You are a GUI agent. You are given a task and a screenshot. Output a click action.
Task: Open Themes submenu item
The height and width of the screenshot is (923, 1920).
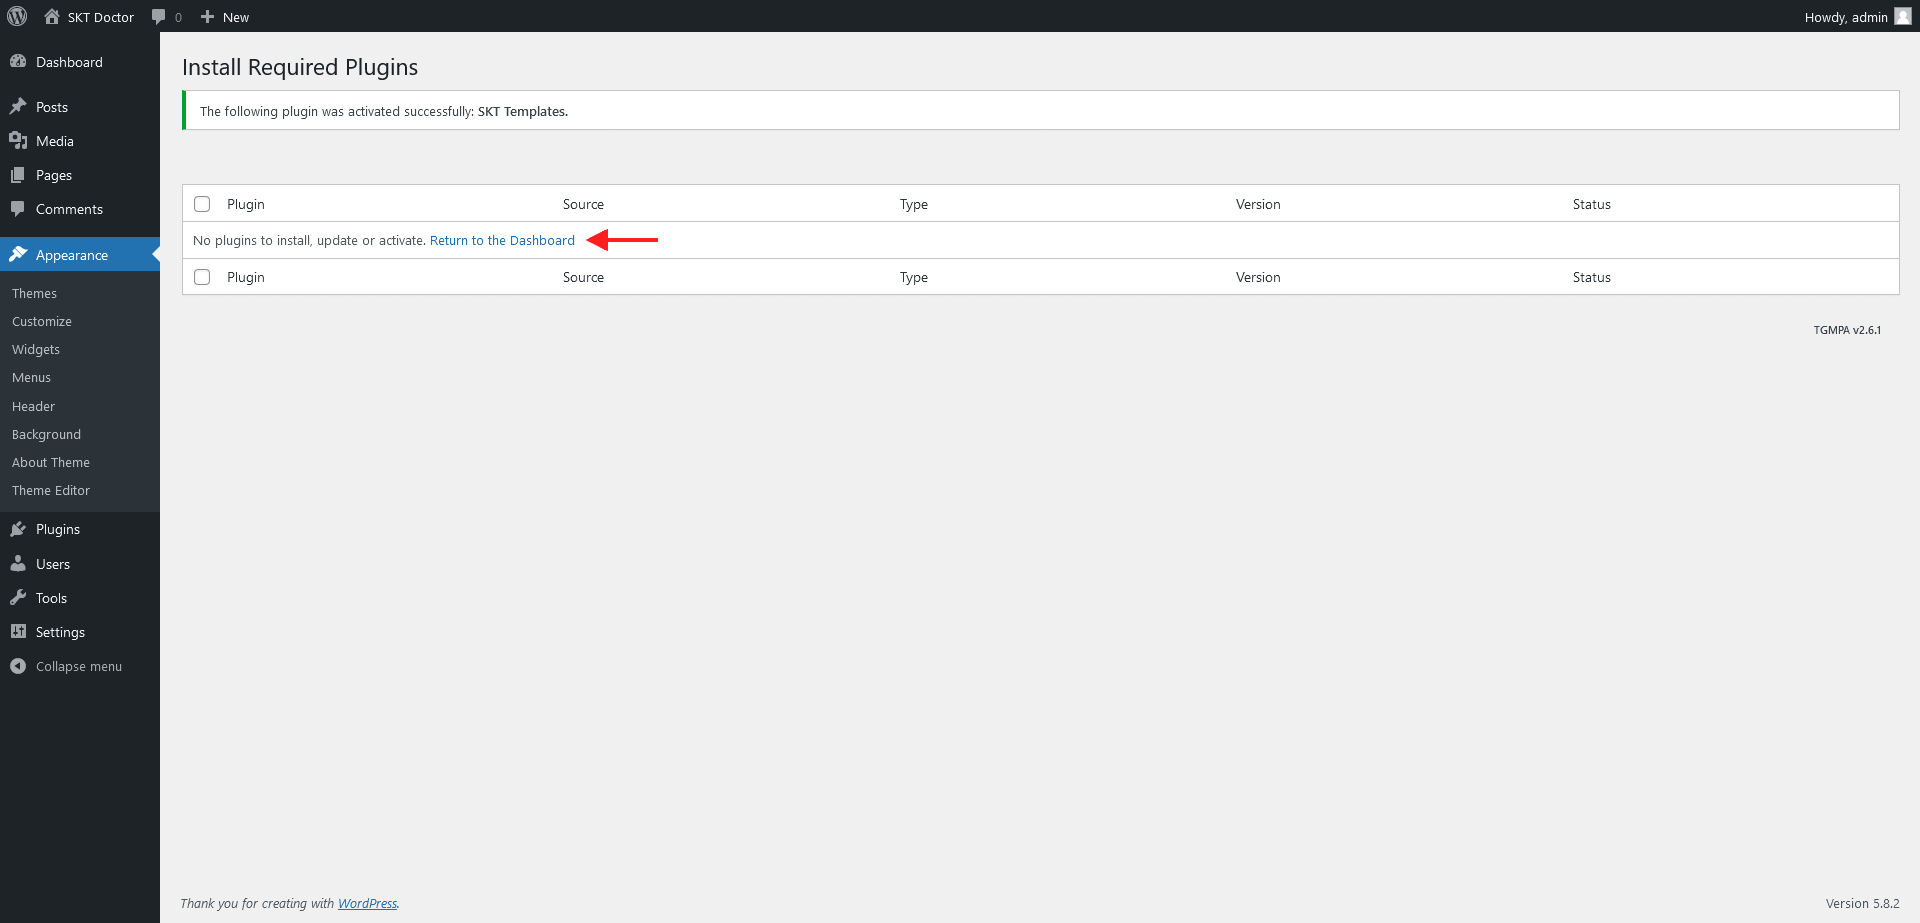(34, 293)
